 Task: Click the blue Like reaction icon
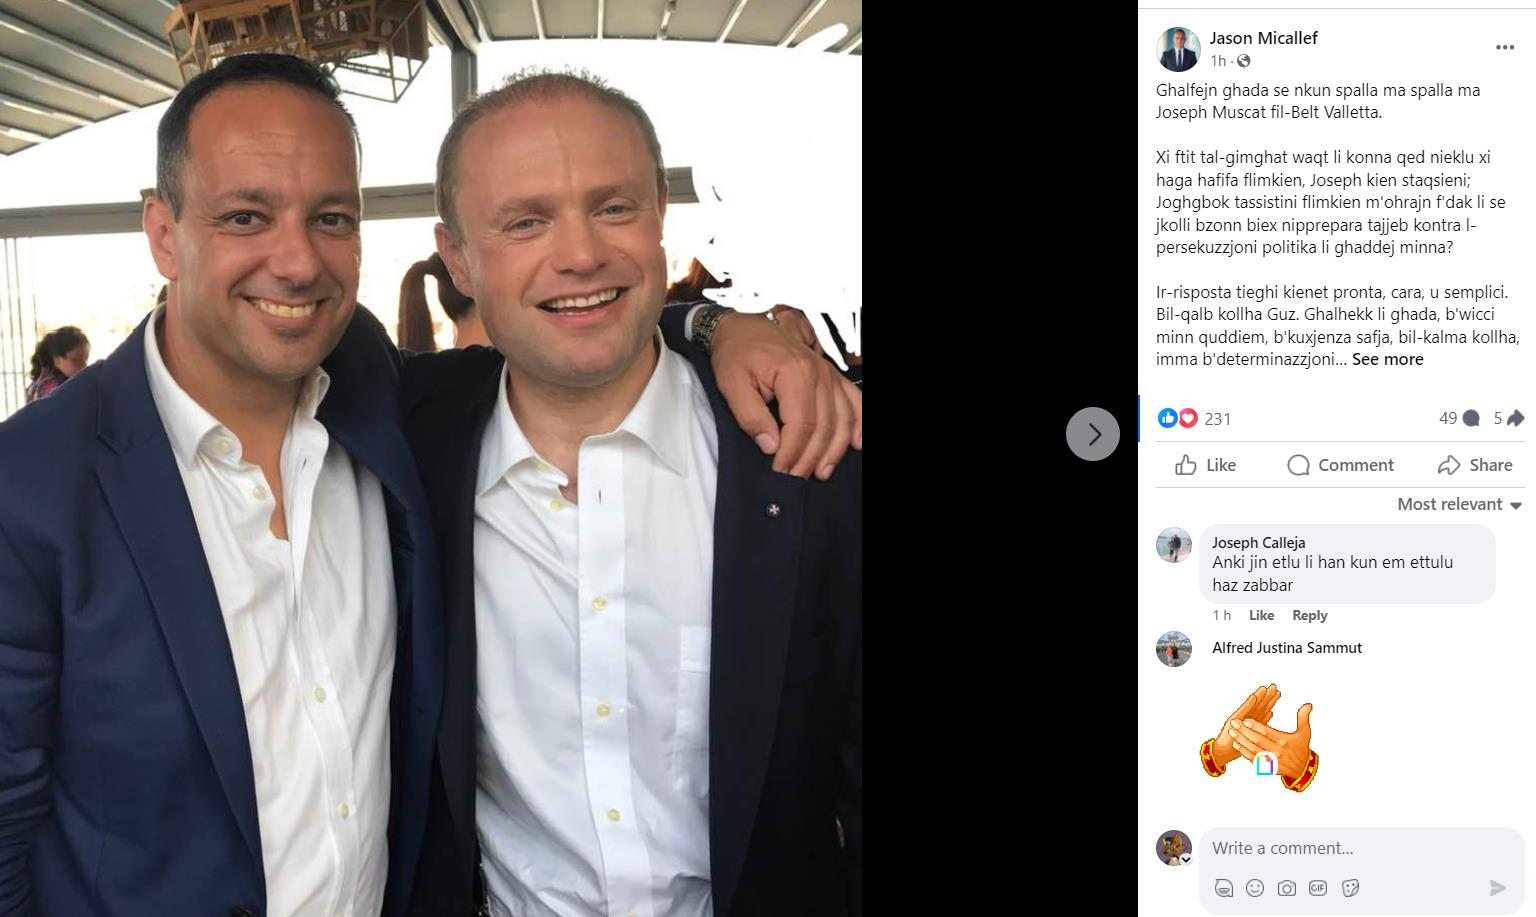pyautogui.click(x=1166, y=418)
